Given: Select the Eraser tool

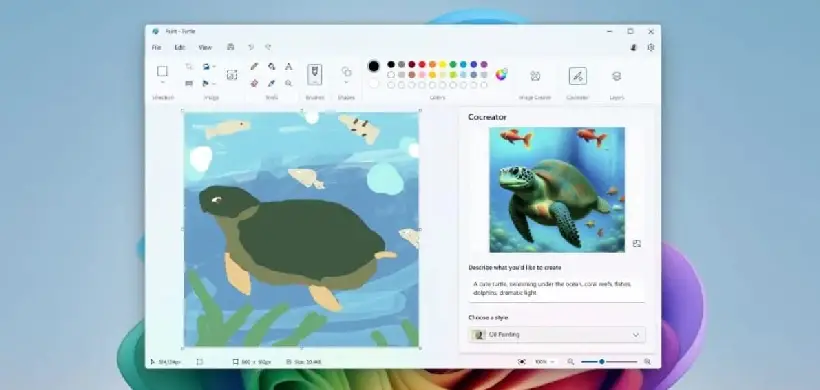Looking at the screenshot, I should click(254, 83).
